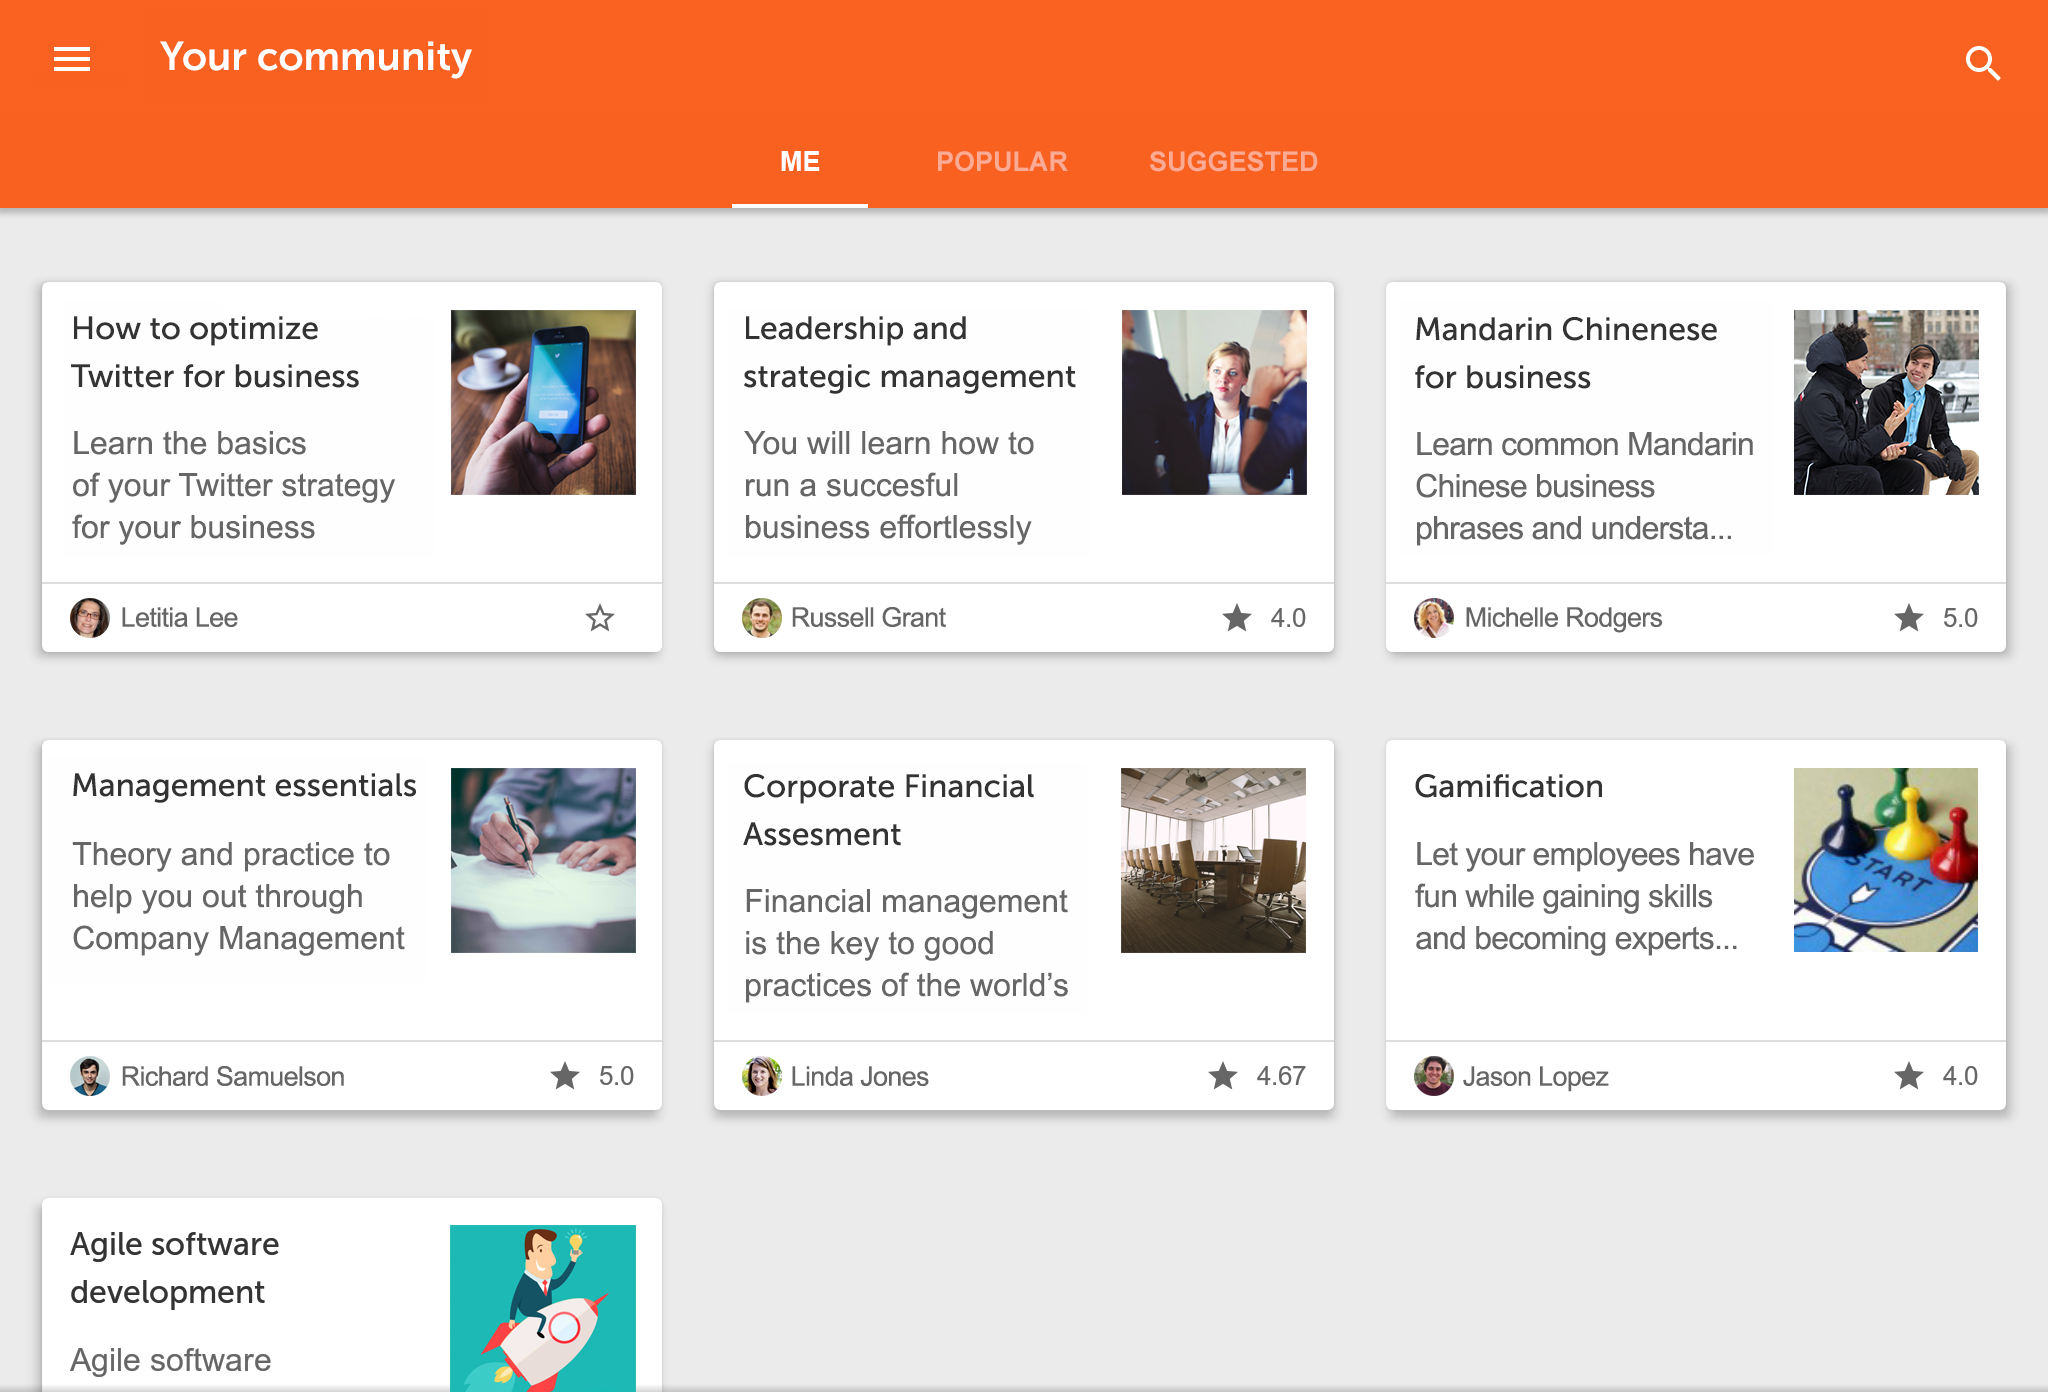
Task: Open 'Agile software development' title
Action: (175, 1268)
